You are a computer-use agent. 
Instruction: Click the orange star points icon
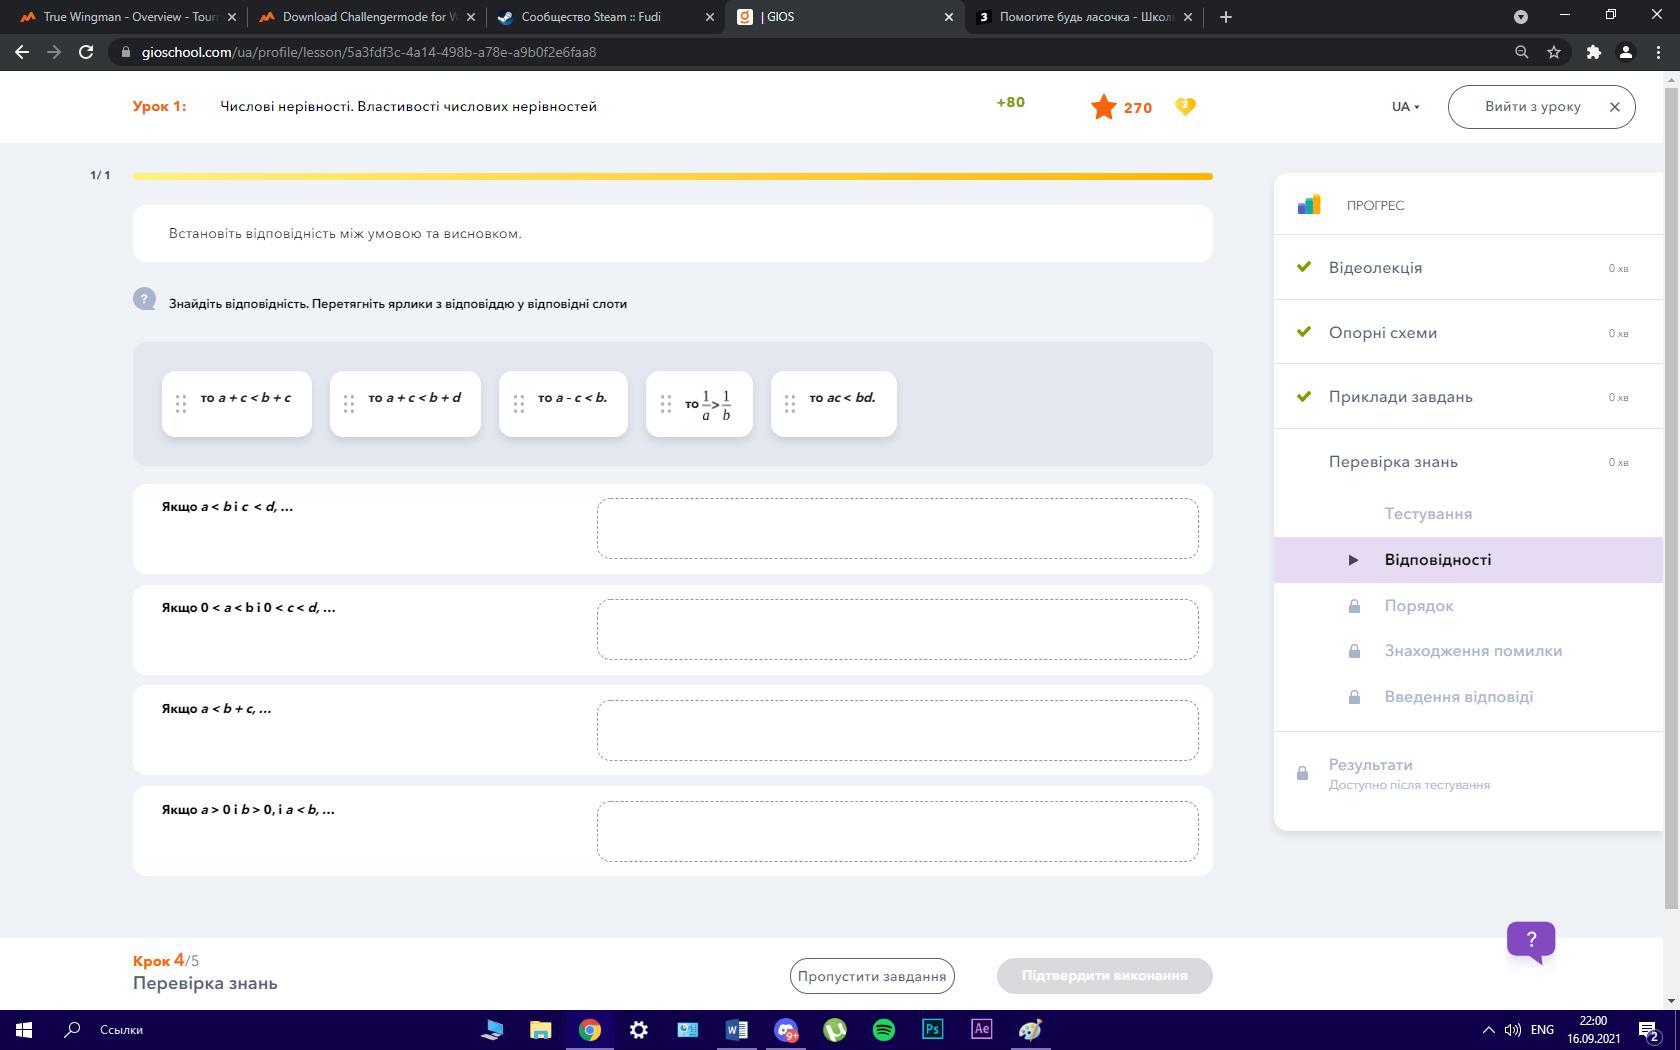point(1104,107)
